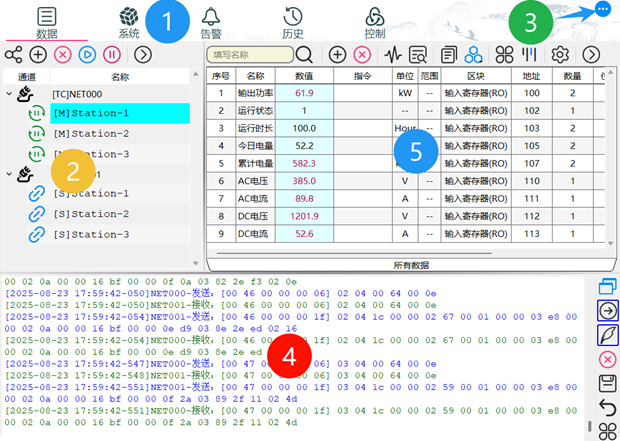620x441 pixels.
Task: Sort by the 序号 column header
Action: pyautogui.click(x=221, y=76)
